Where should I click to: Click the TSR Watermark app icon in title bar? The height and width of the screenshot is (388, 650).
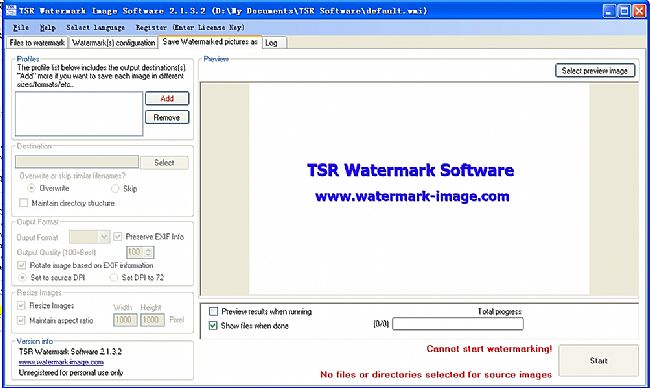coord(11,10)
